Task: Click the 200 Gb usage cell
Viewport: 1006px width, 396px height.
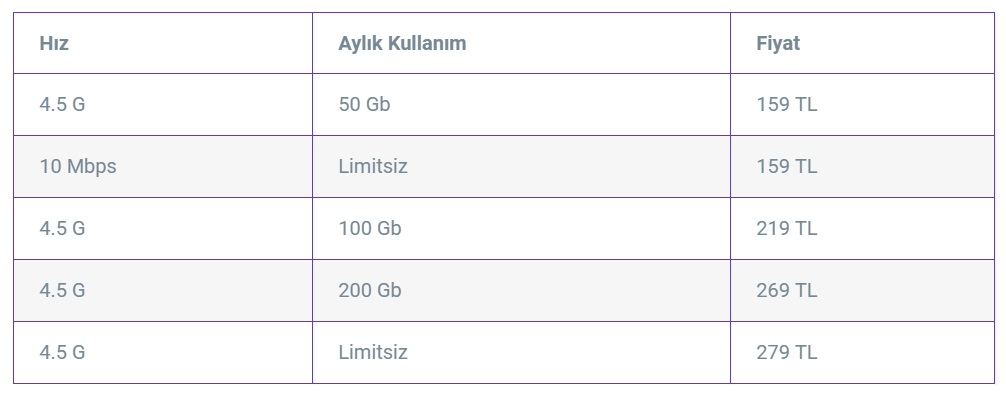Action: coord(521,290)
